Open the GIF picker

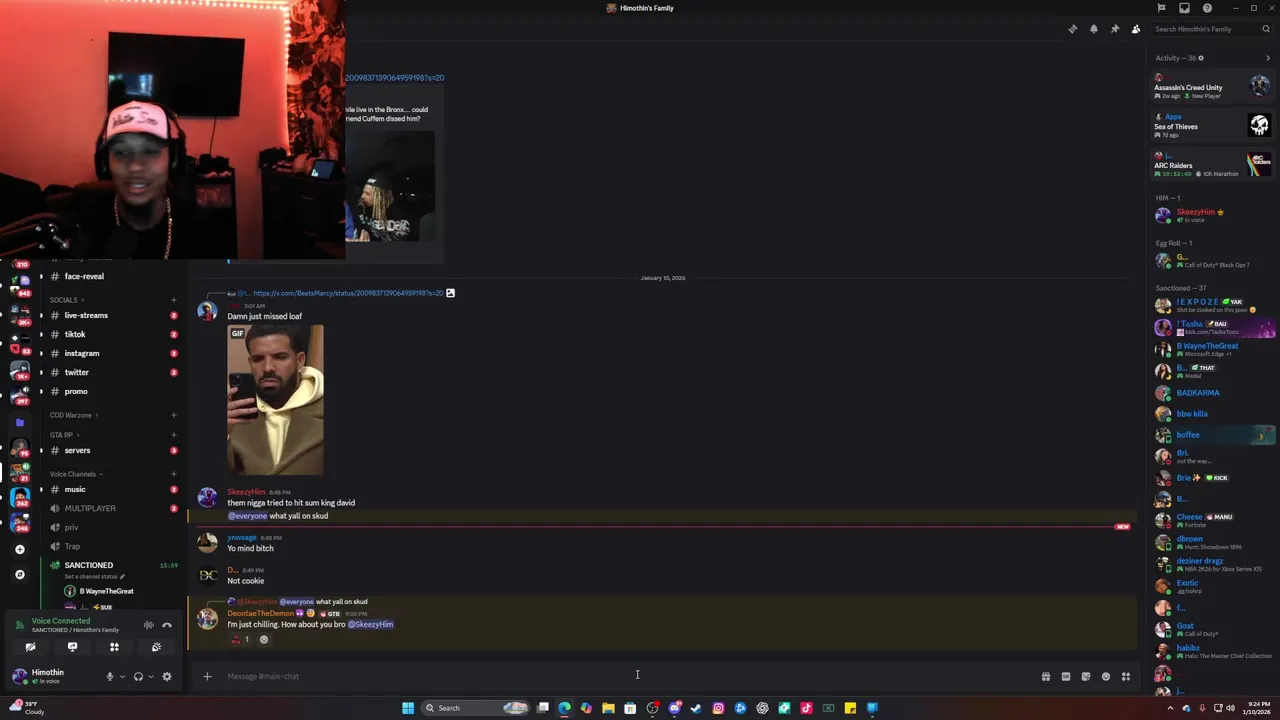click(x=1066, y=676)
